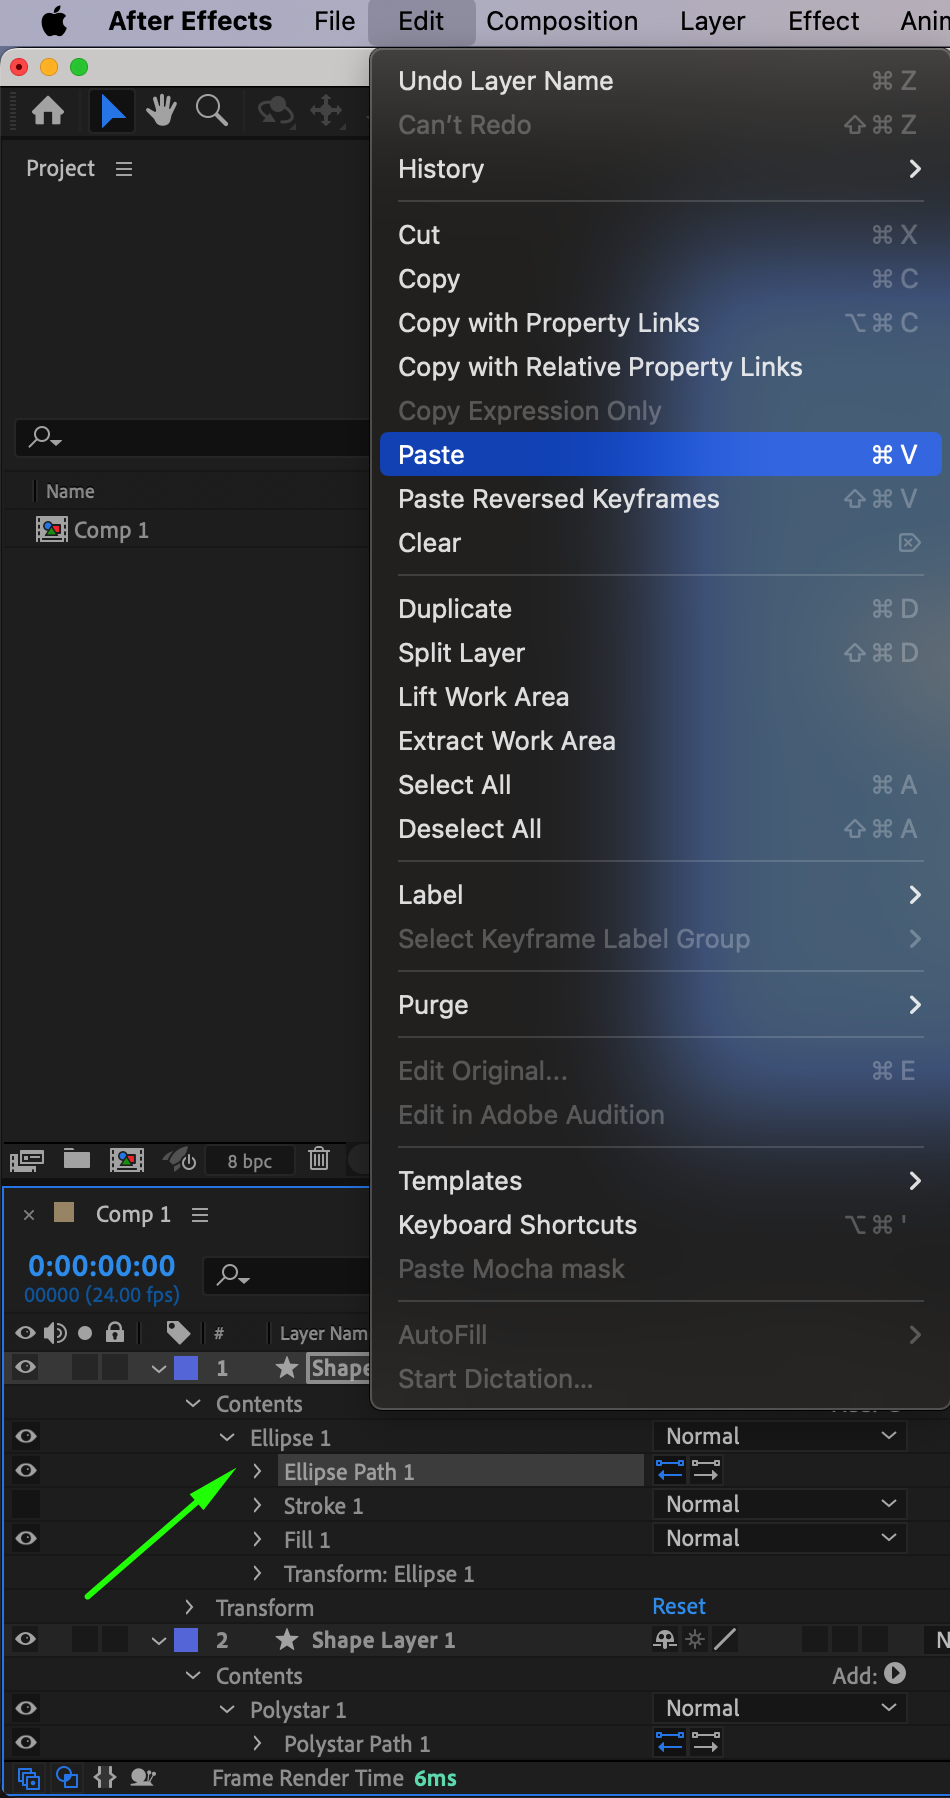Image resolution: width=950 pixels, height=1798 pixels.
Task: Set Ellipse Path 1 reversed direction icon
Action: (x=670, y=1470)
